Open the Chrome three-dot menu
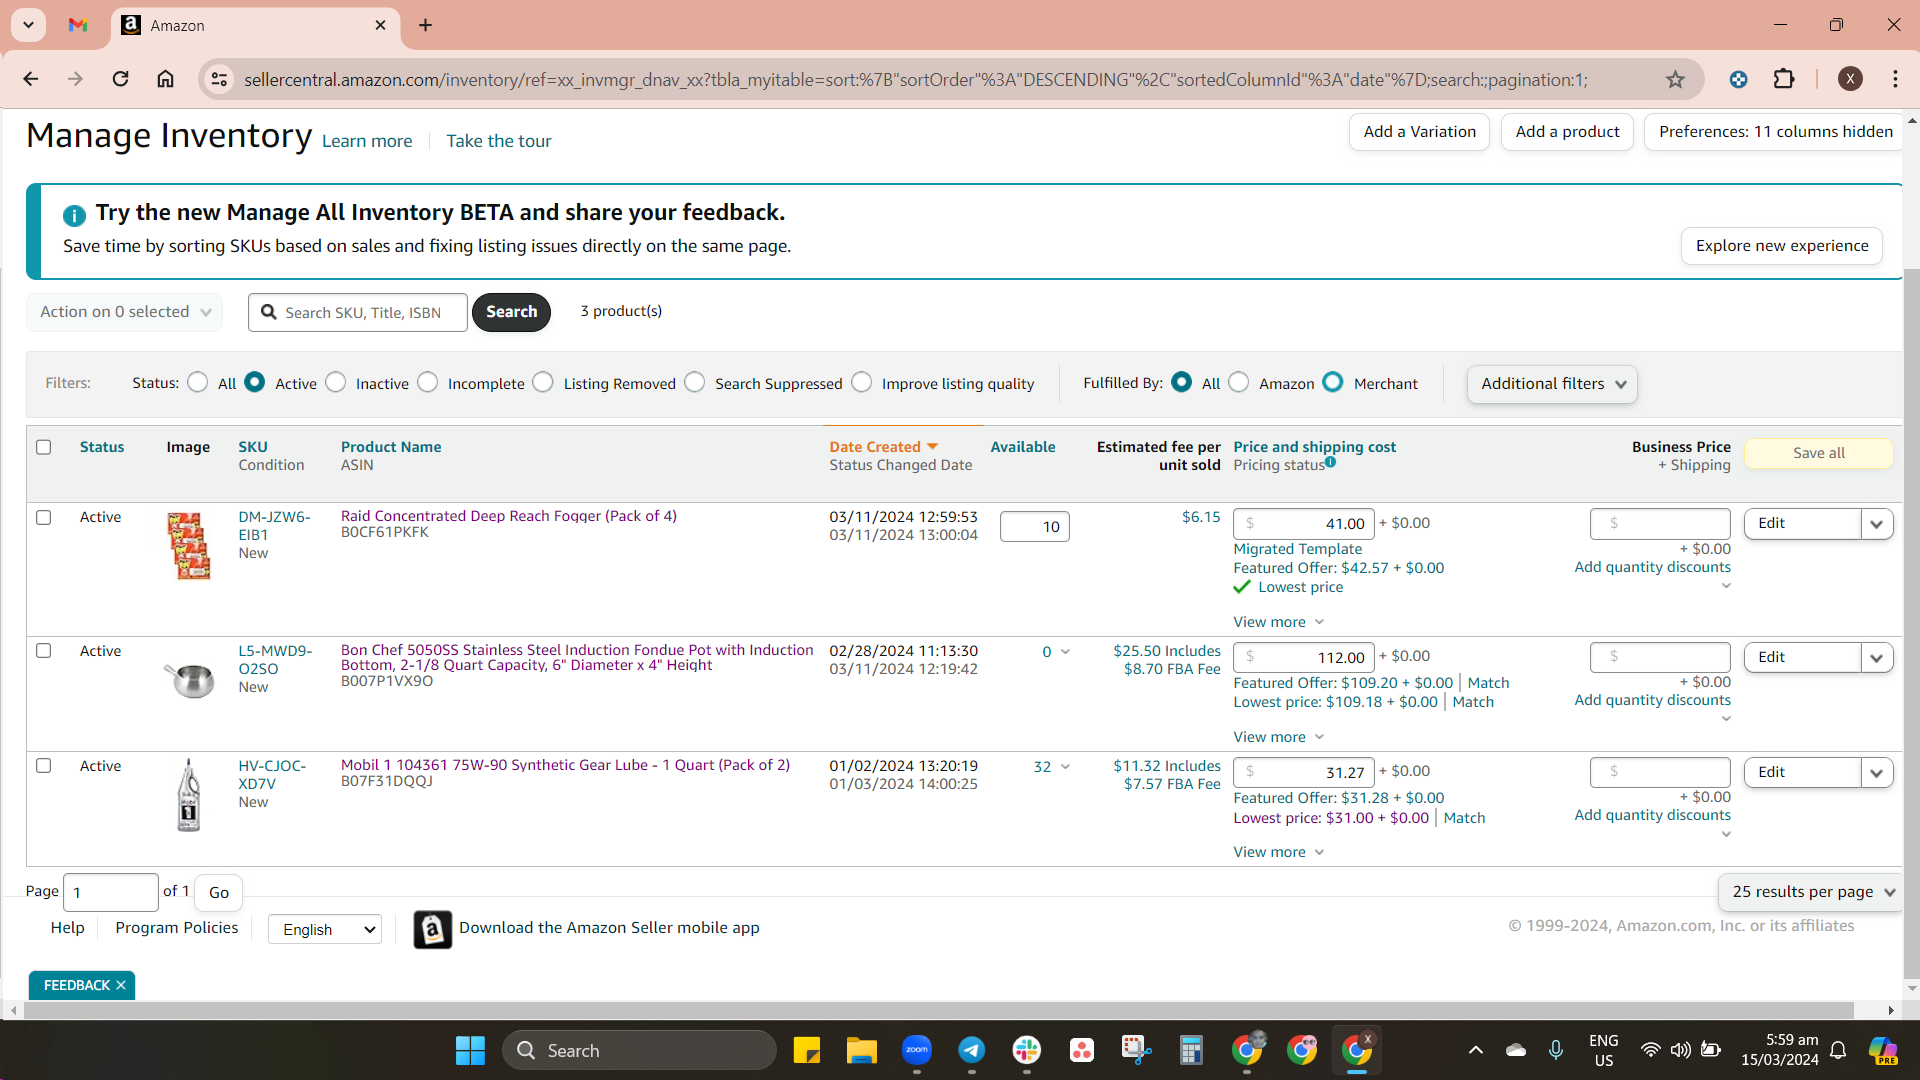The image size is (1920, 1080). (x=1895, y=79)
